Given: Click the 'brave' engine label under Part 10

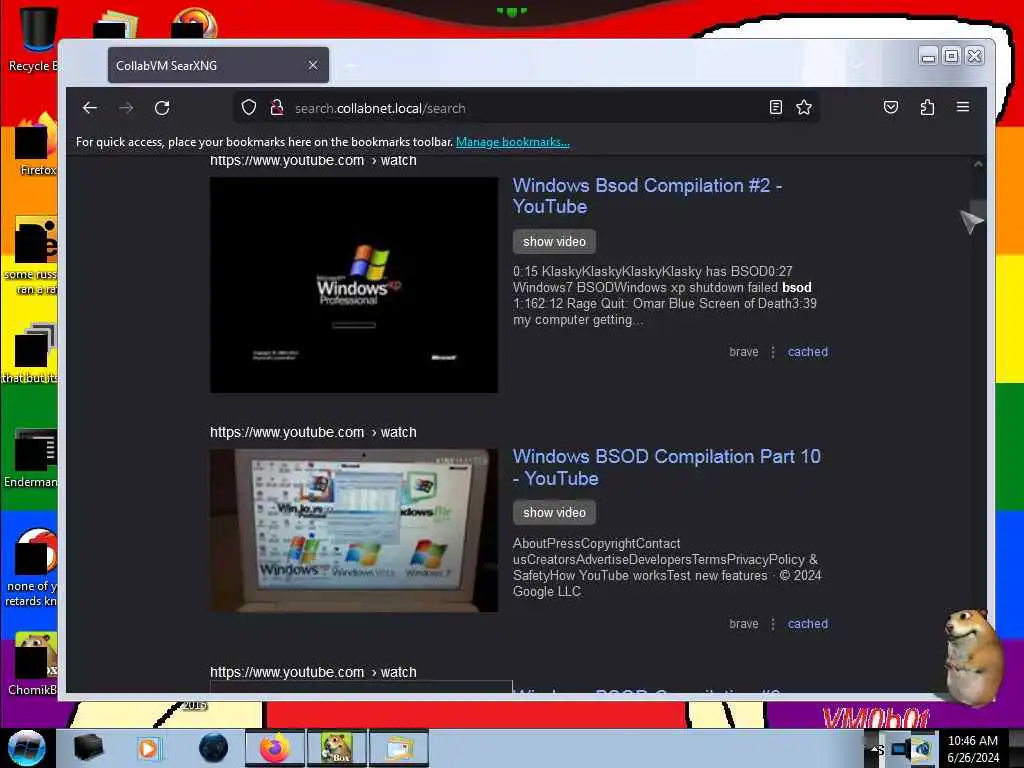Looking at the screenshot, I should [x=744, y=624].
